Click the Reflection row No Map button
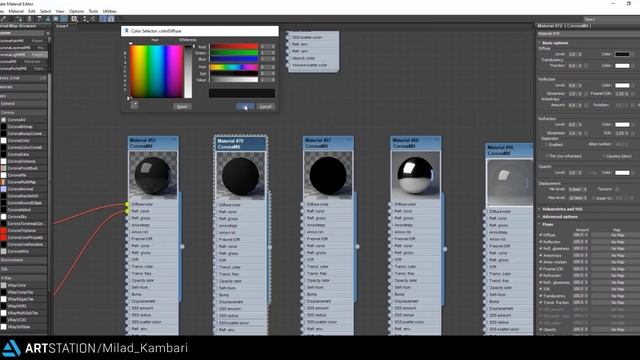The image size is (640, 360). 617,242
